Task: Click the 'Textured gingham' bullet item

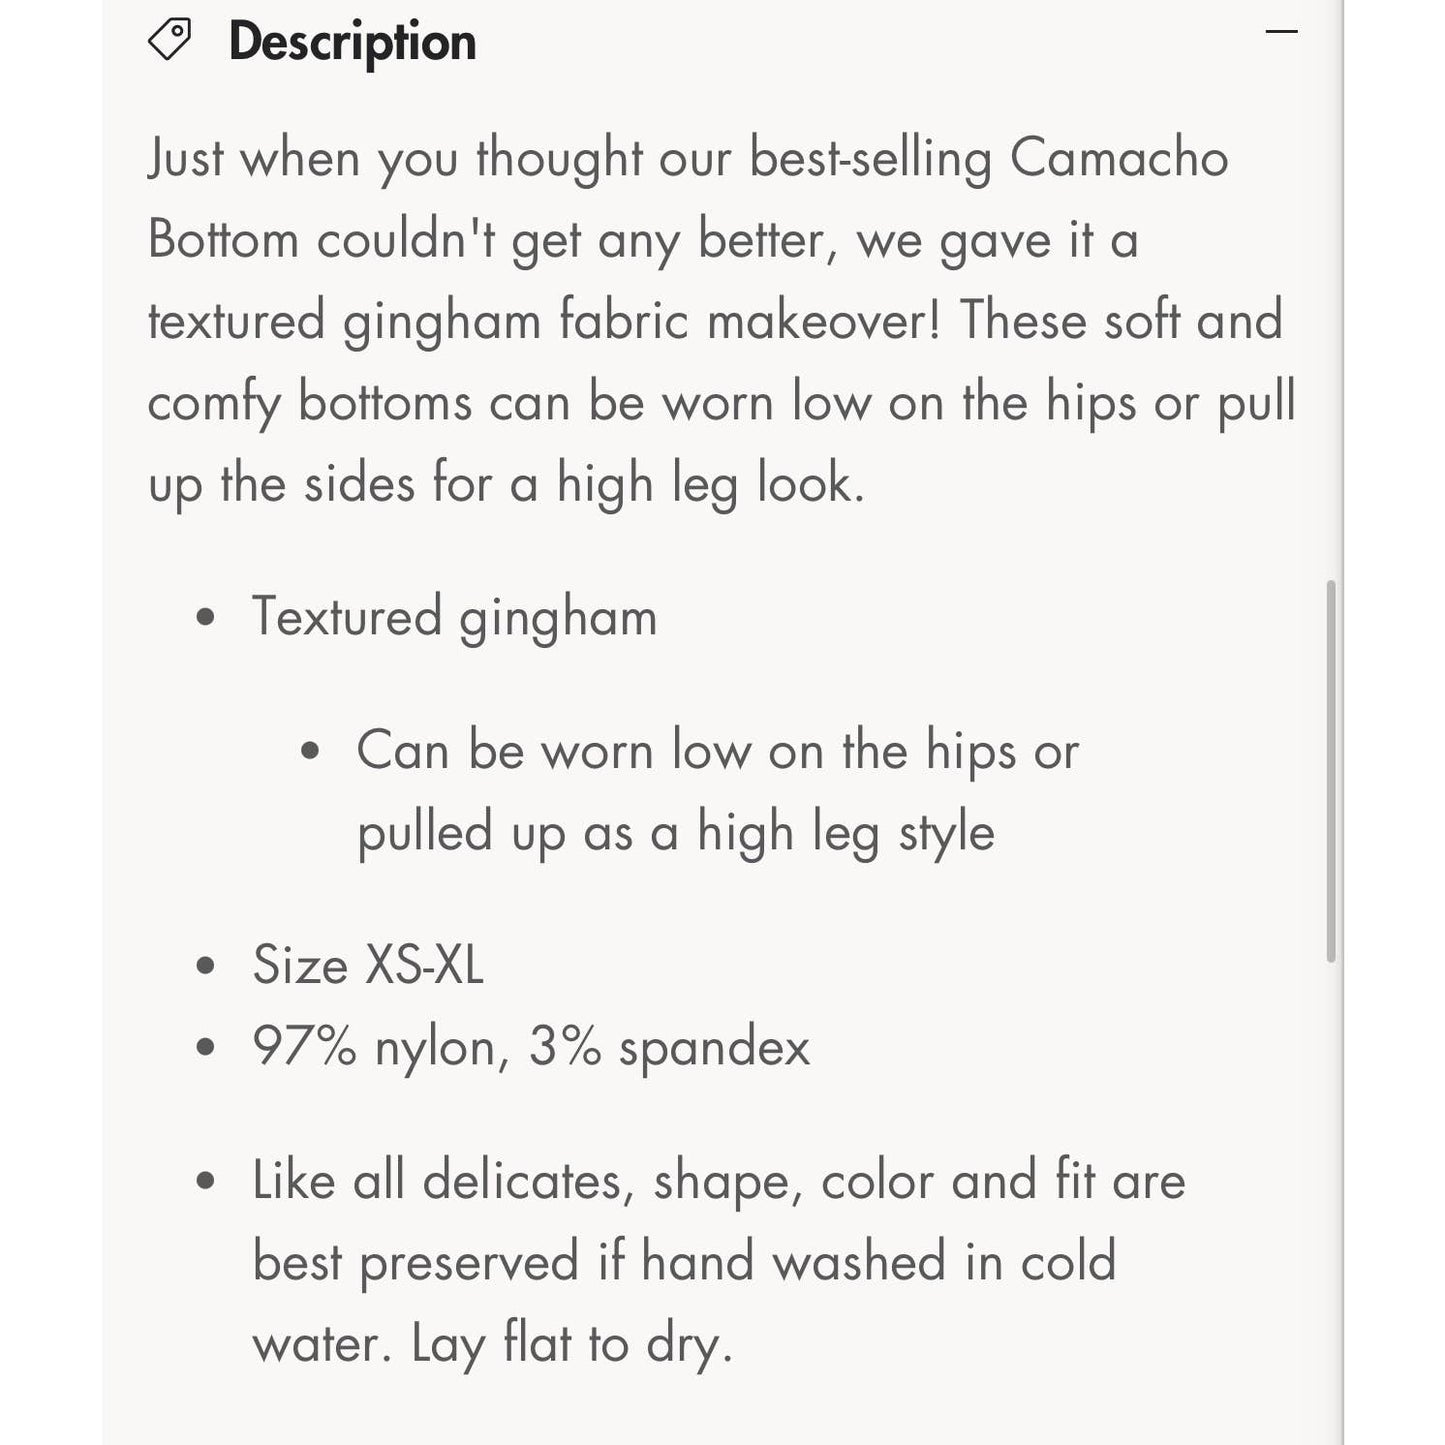Action: [454, 616]
